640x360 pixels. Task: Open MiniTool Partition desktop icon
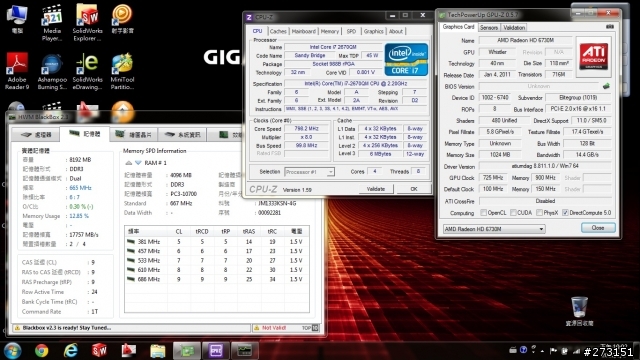[122, 71]
